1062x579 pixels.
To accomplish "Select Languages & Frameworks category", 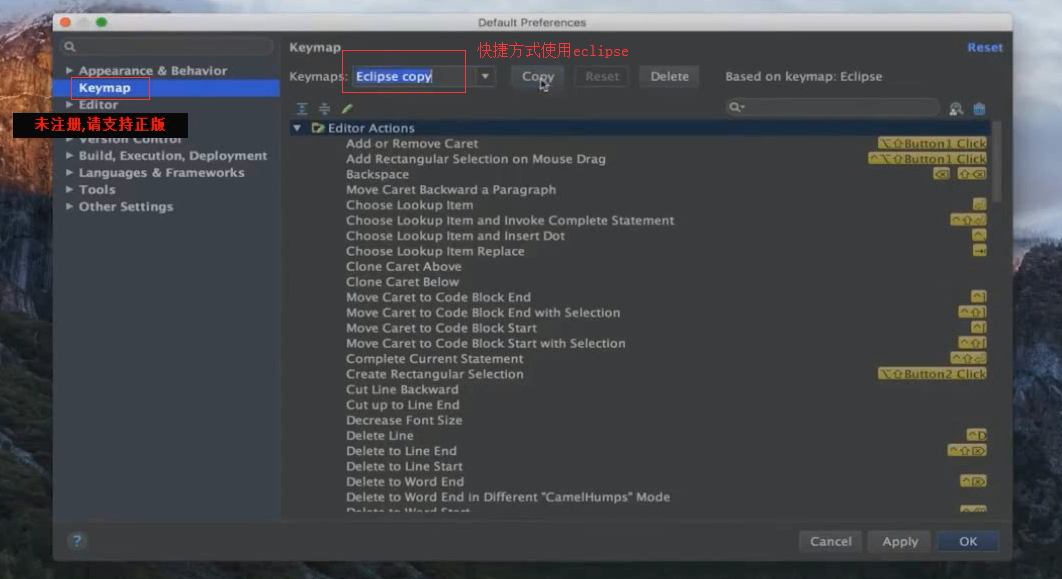I will pyautogui.click(x=161, y=173).
